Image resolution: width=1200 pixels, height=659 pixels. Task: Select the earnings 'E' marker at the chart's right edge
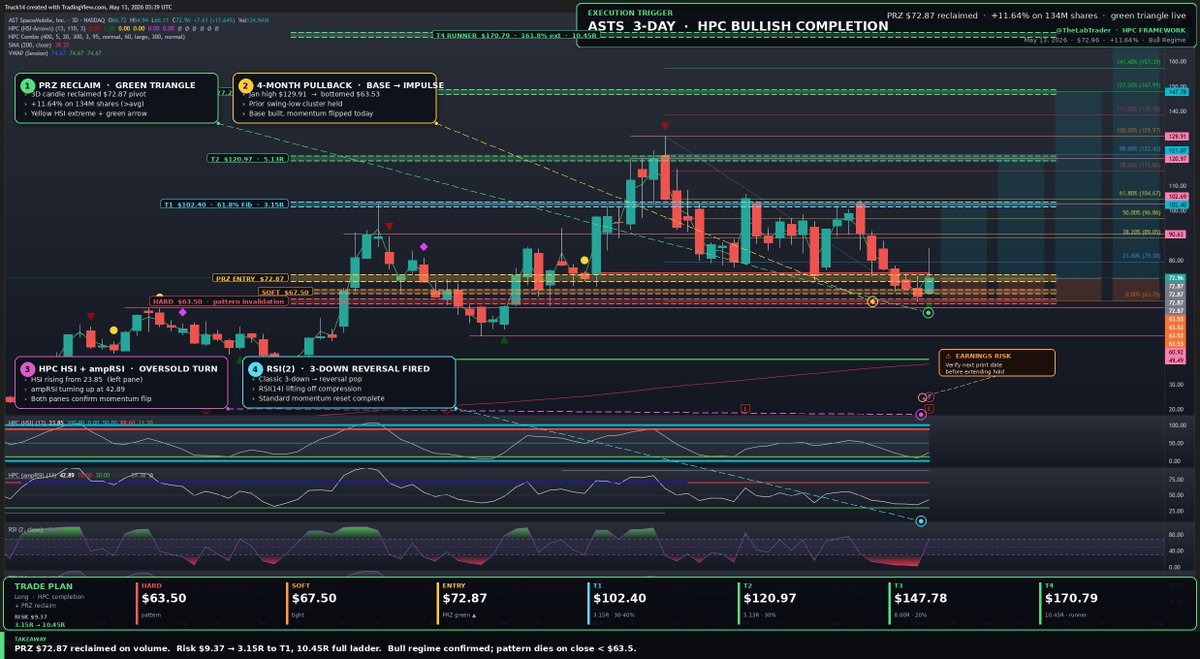click(930, 408)
